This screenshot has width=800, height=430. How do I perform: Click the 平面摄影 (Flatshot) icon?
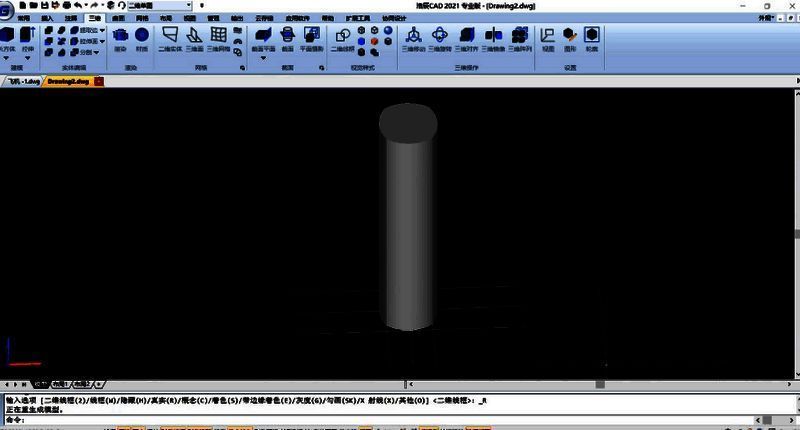(x=311, y=39)
